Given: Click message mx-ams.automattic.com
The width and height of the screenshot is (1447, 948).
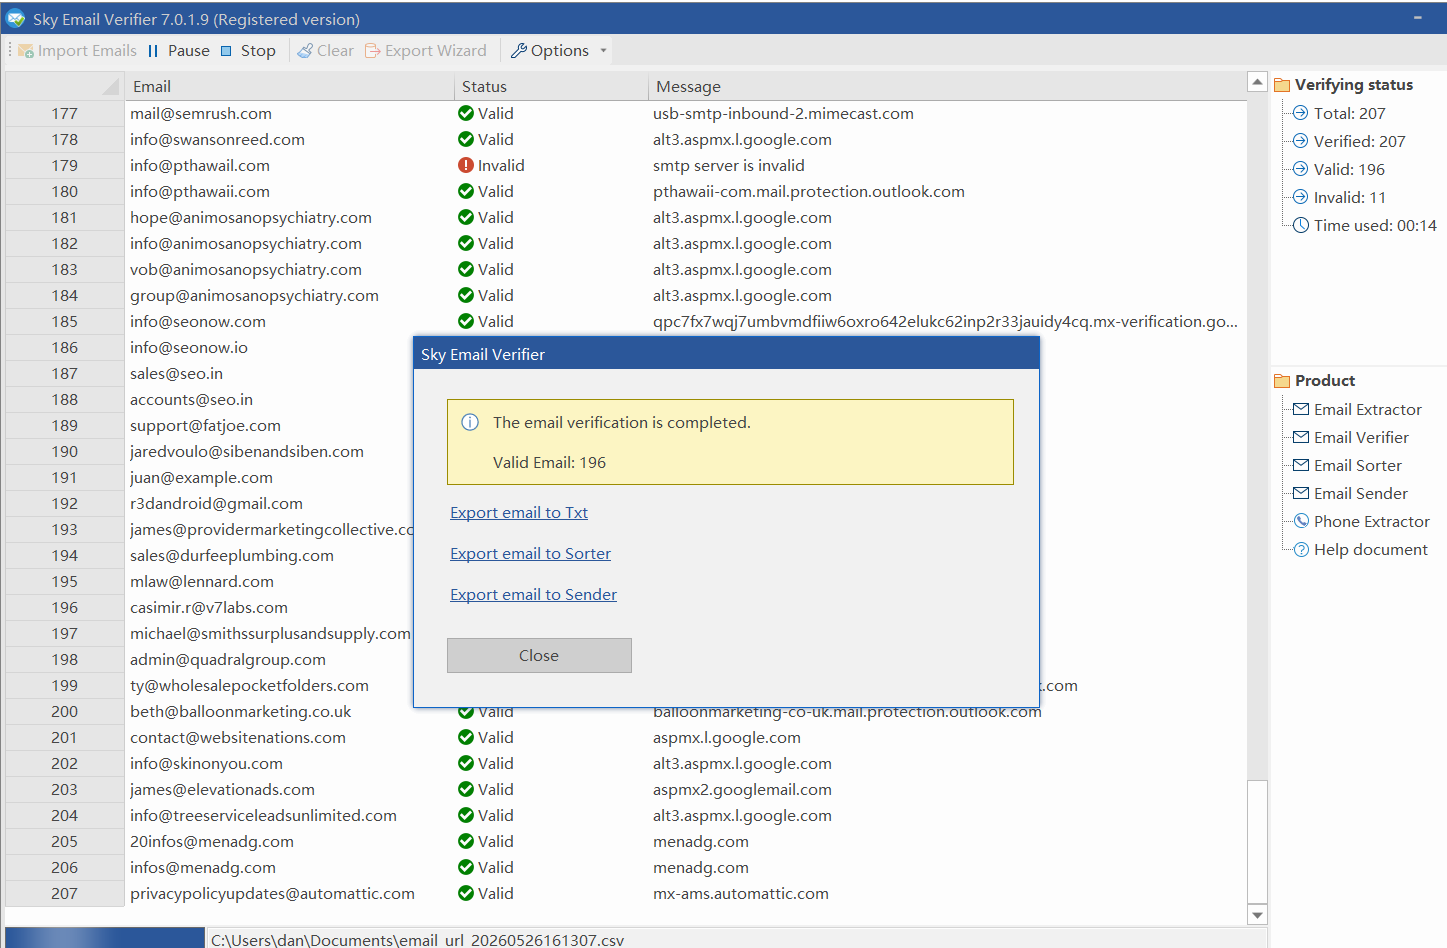Looking at the screenshot, I should tap(741, 894).
